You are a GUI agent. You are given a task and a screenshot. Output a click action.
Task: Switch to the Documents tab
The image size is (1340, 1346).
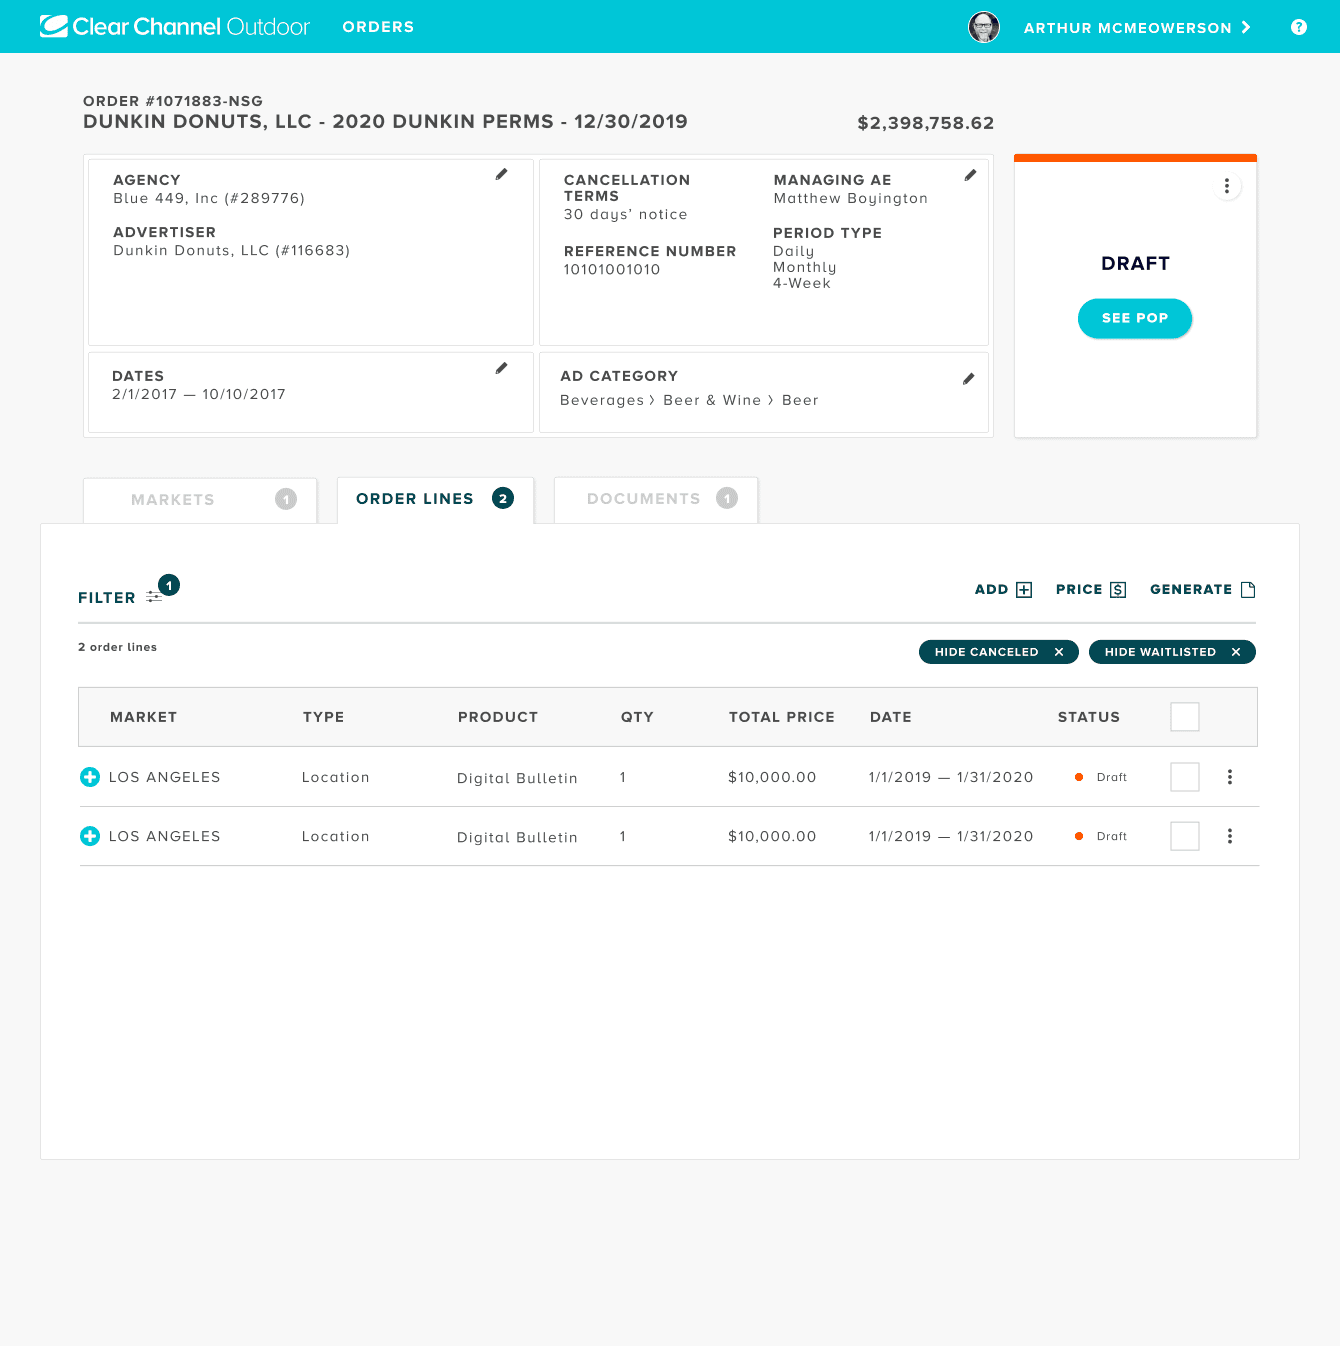pos(656,499)
